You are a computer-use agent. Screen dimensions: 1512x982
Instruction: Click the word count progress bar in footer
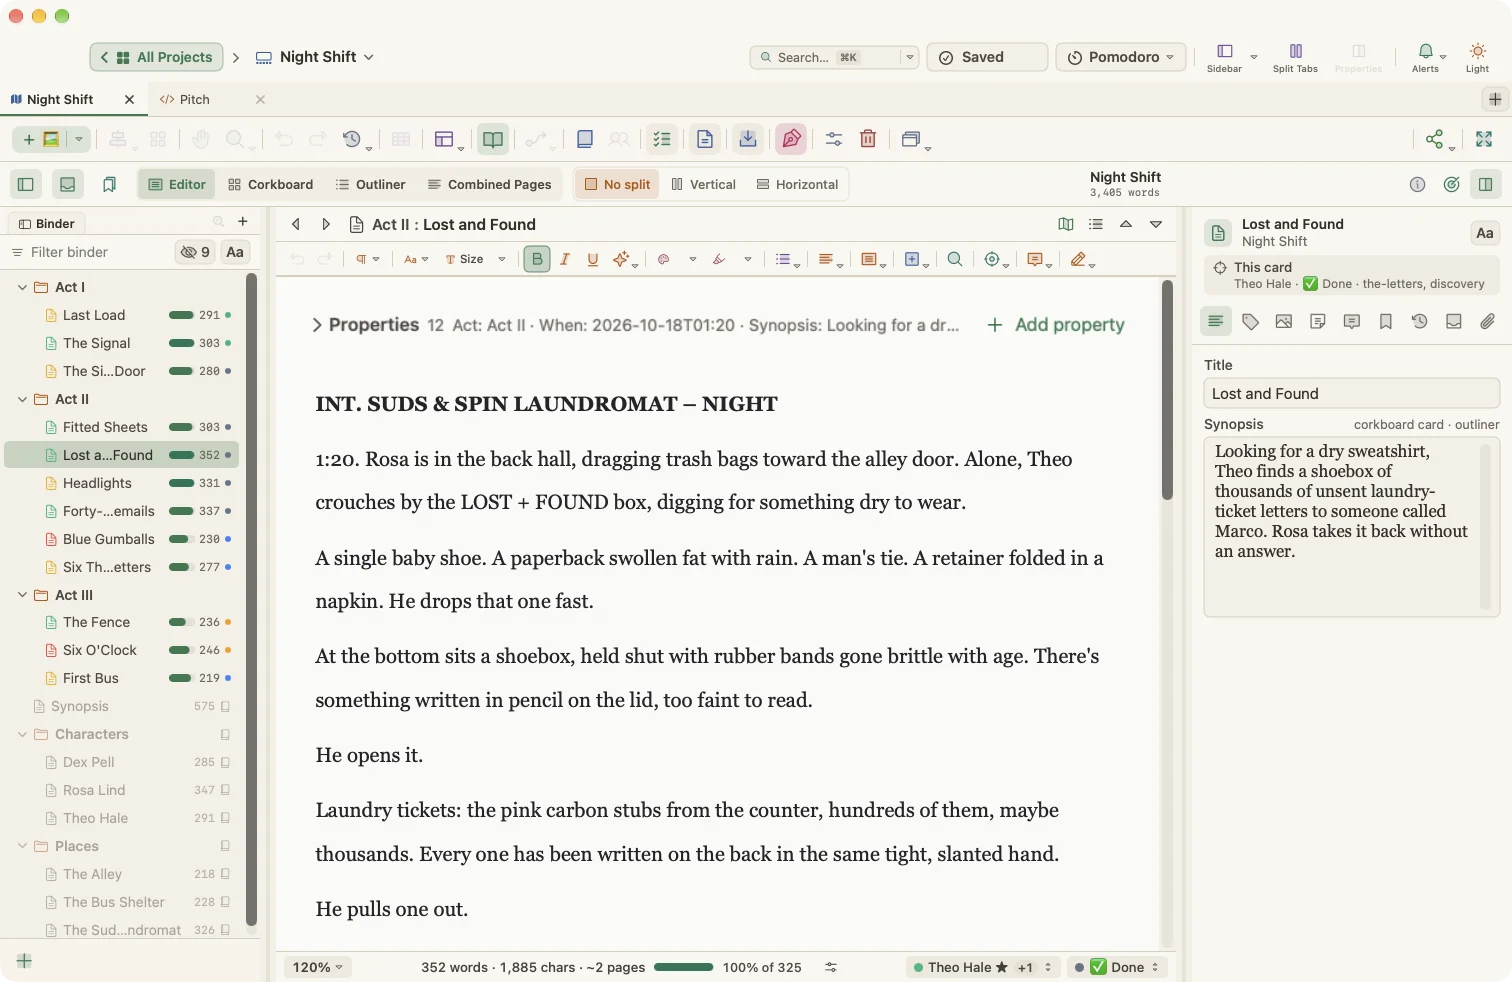coord(684,967)
